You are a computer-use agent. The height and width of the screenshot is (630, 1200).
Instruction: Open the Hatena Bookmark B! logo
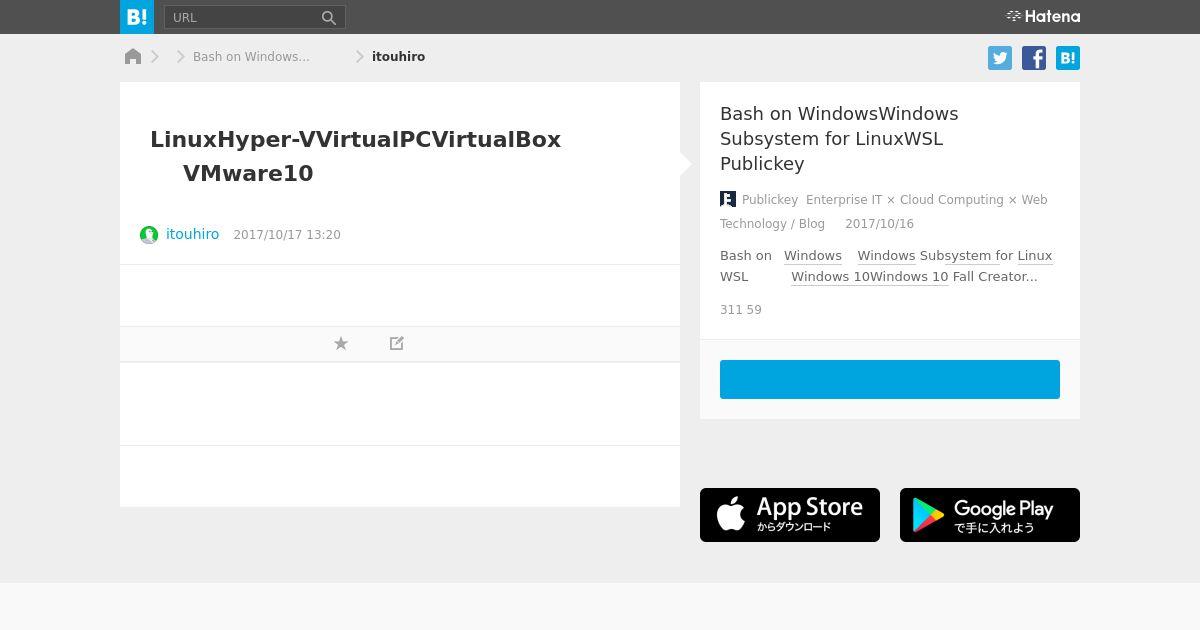pyautogui.click(x=137, y=17)
